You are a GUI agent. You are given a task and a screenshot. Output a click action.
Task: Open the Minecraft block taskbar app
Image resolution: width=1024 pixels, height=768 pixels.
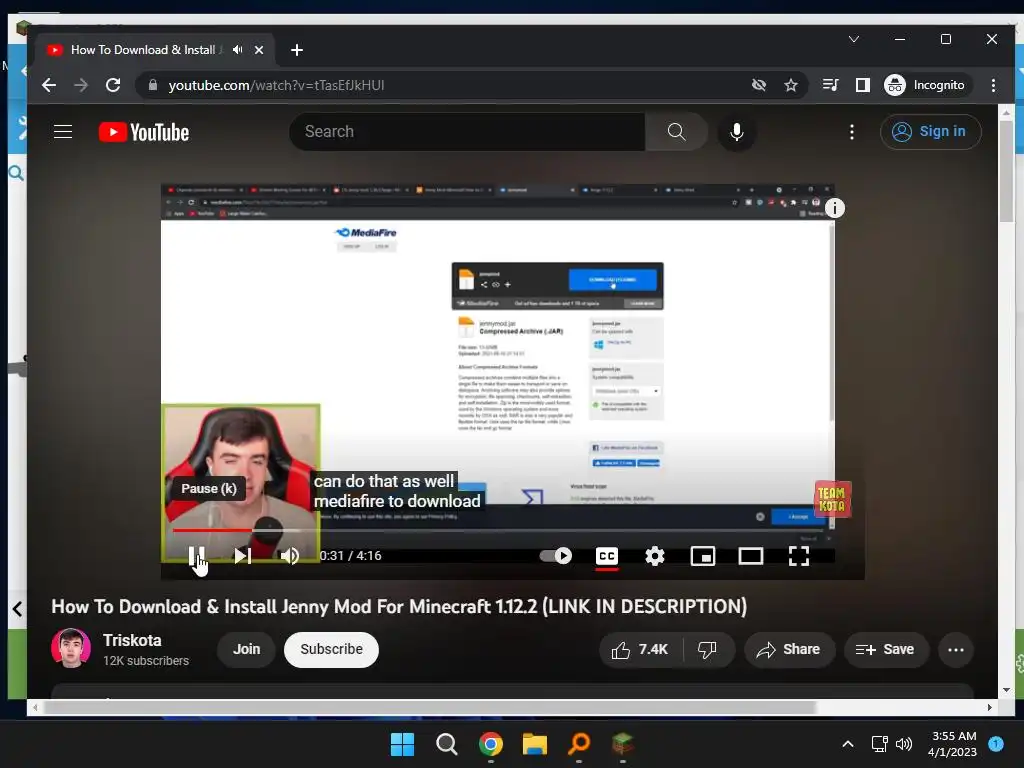(x=622, y=744)
